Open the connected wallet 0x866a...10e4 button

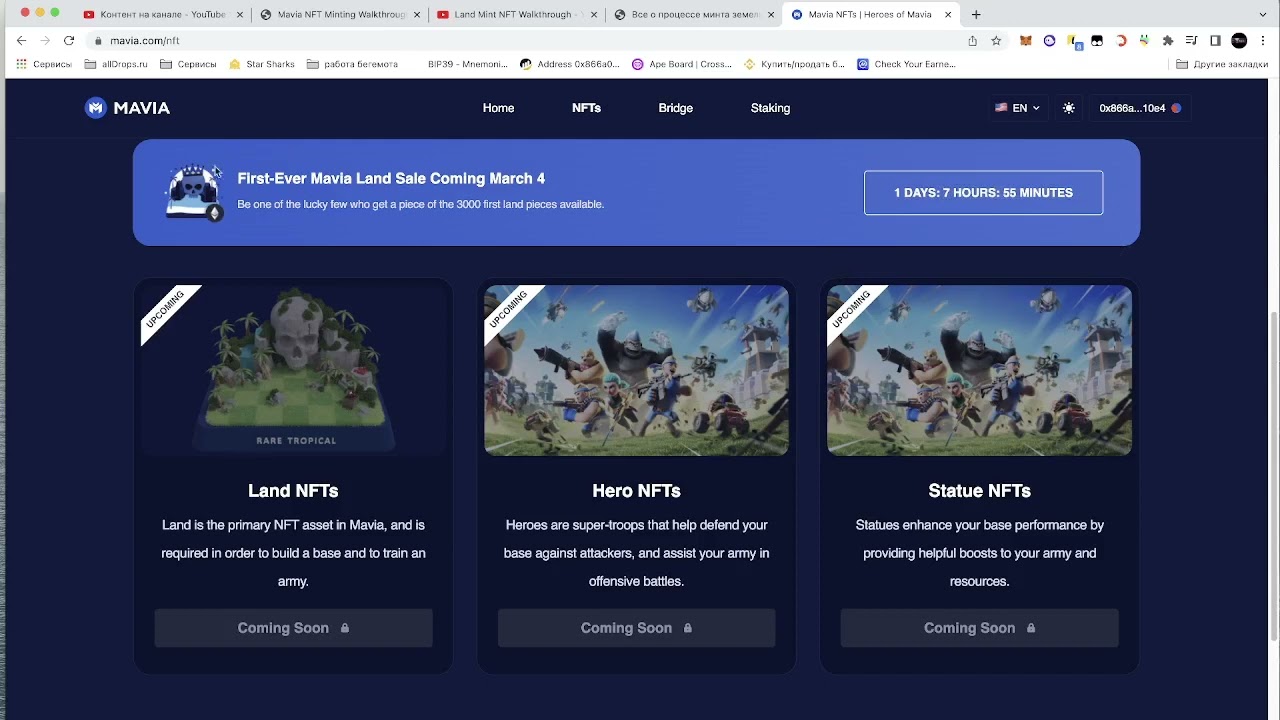(x=1140, y=108)
